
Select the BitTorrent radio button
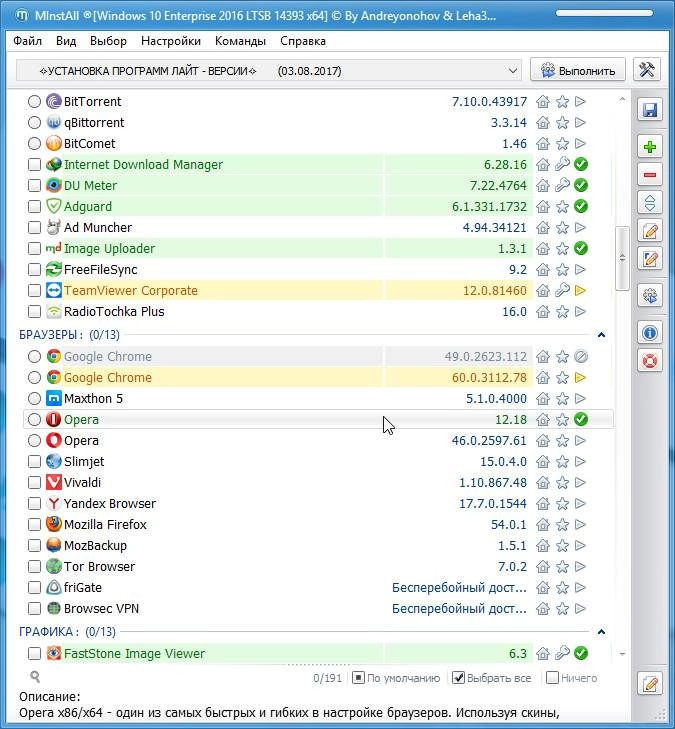pyautogui.click(x=34, y=101)
